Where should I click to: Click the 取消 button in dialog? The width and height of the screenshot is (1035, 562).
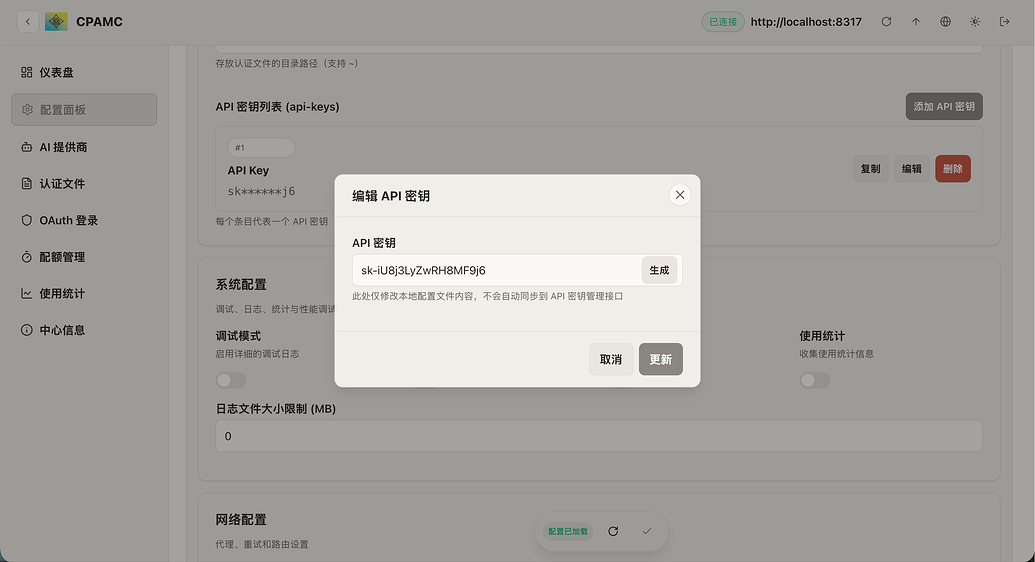tap(611, 359)
